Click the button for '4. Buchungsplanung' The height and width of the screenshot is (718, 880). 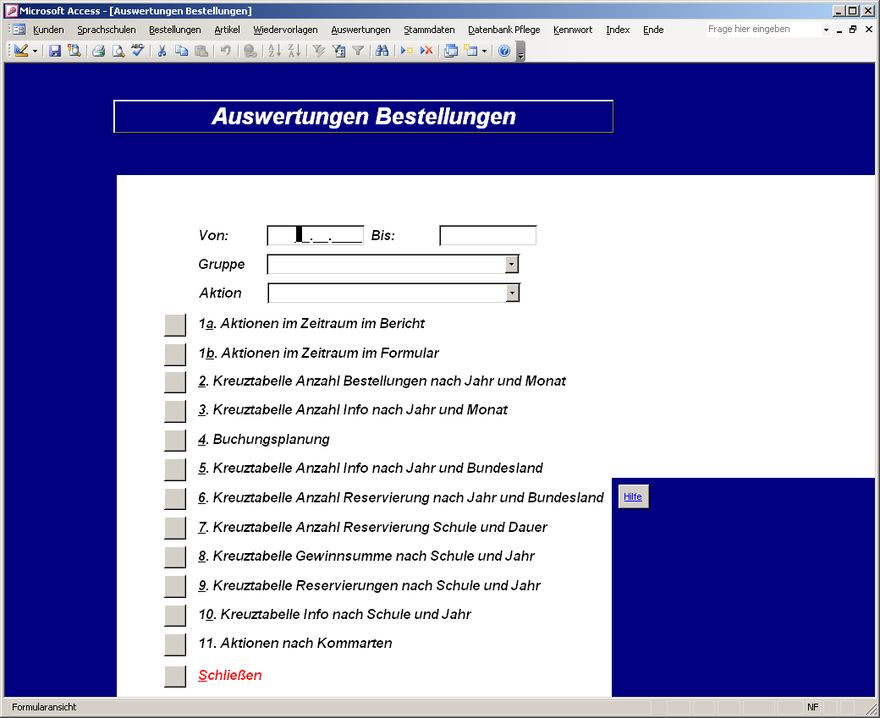click(175, 441)
